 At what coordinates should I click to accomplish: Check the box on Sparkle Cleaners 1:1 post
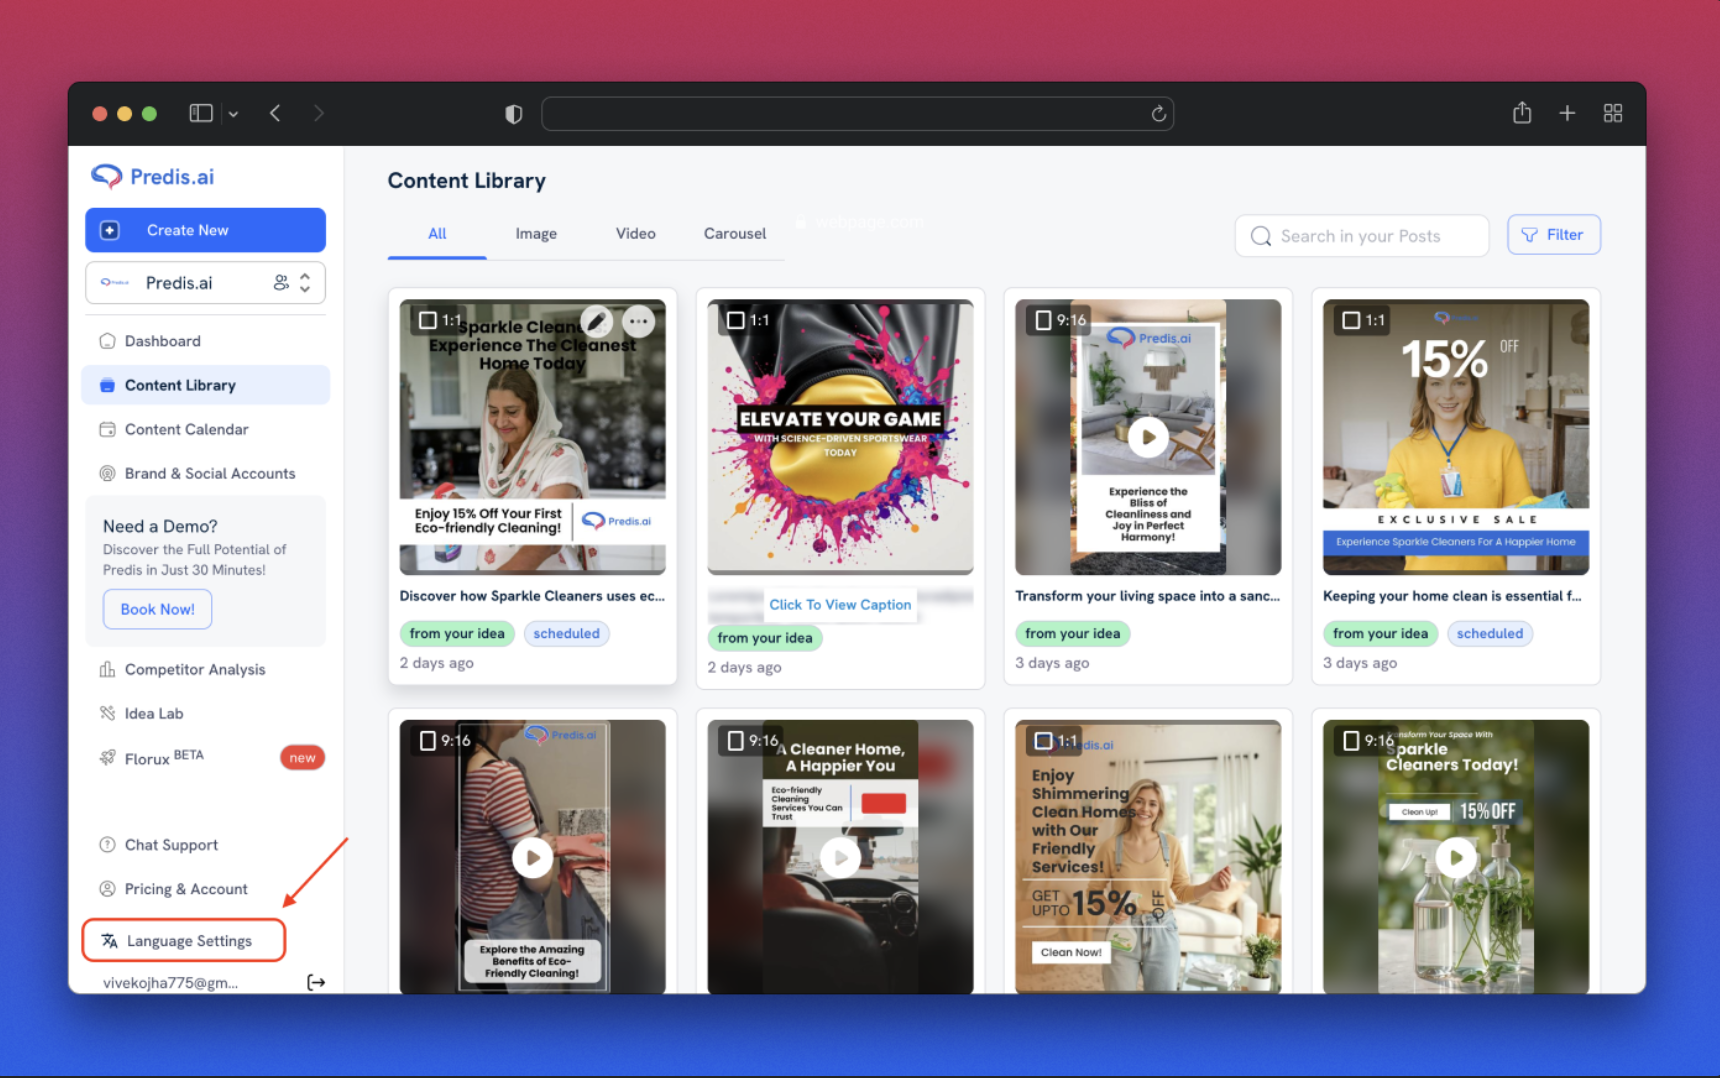(428, 320)
